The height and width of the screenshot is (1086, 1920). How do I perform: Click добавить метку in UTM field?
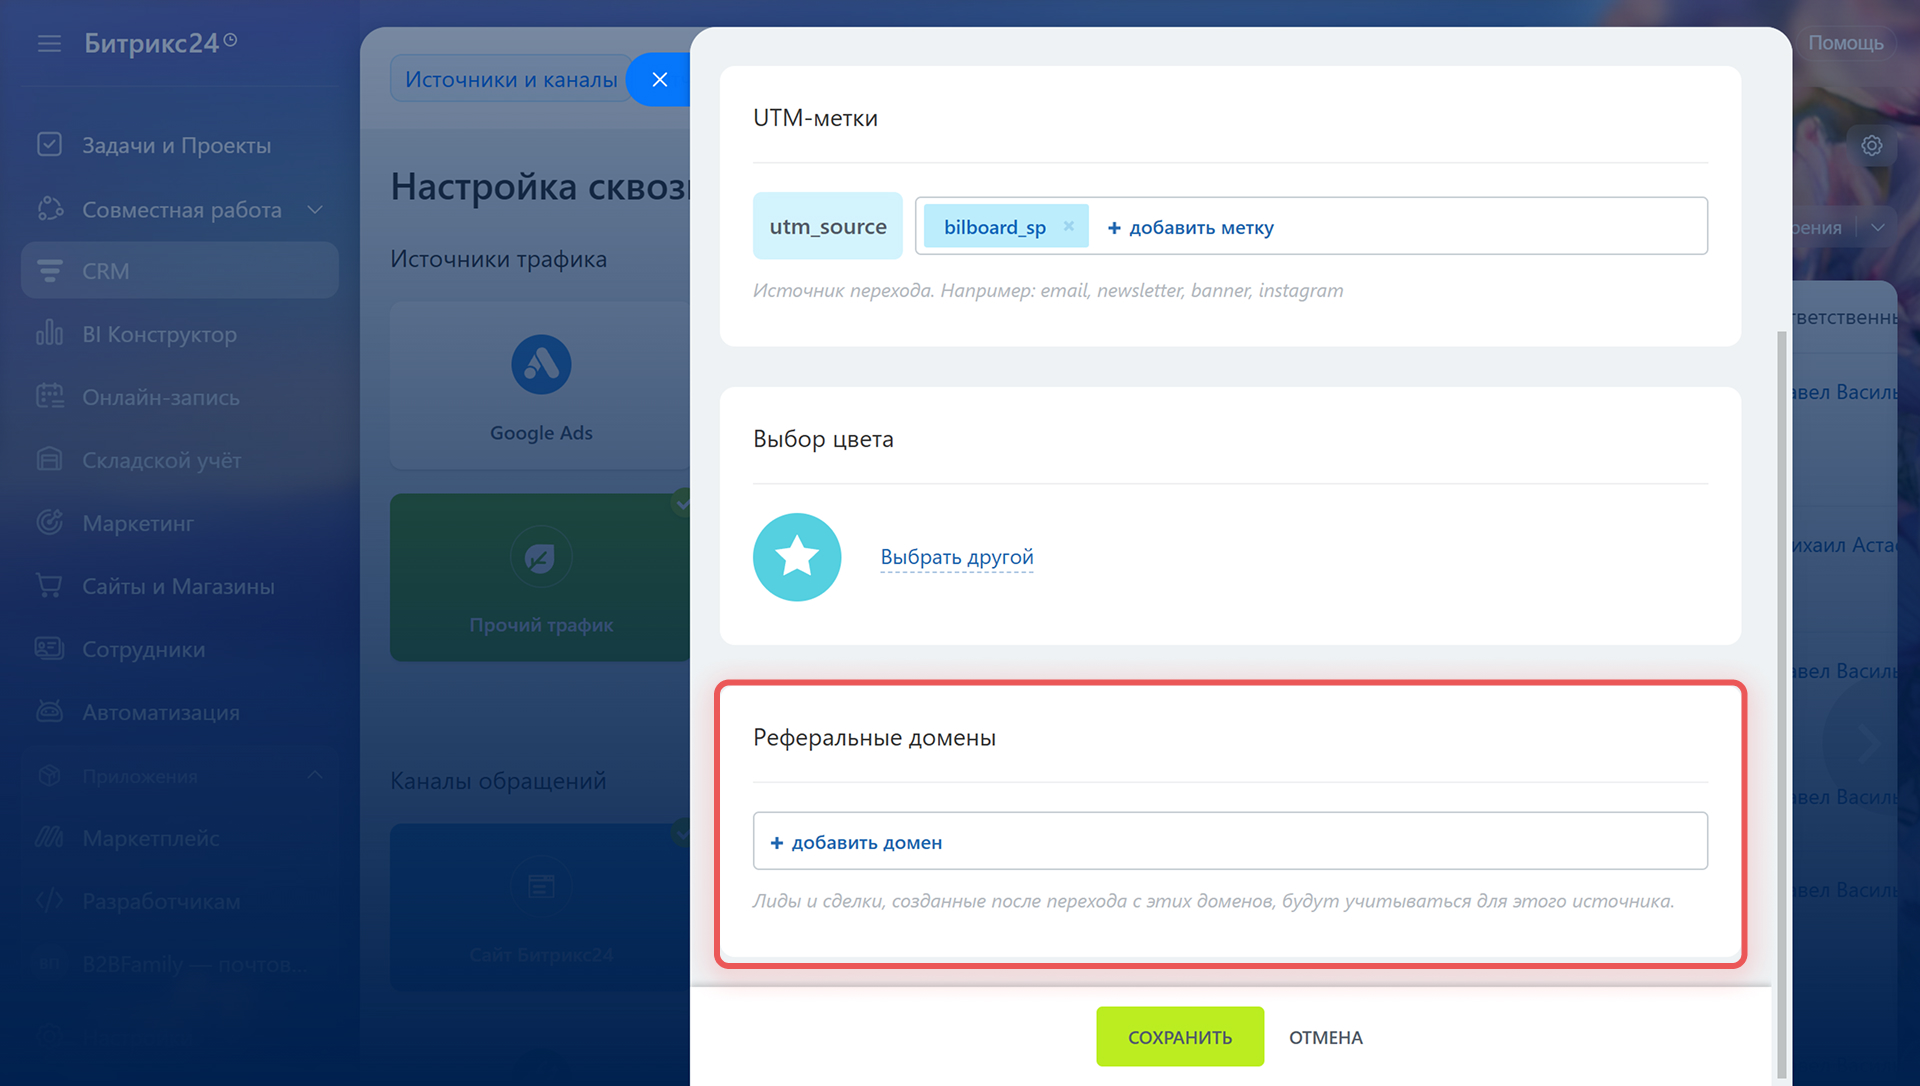(1190, 227)
